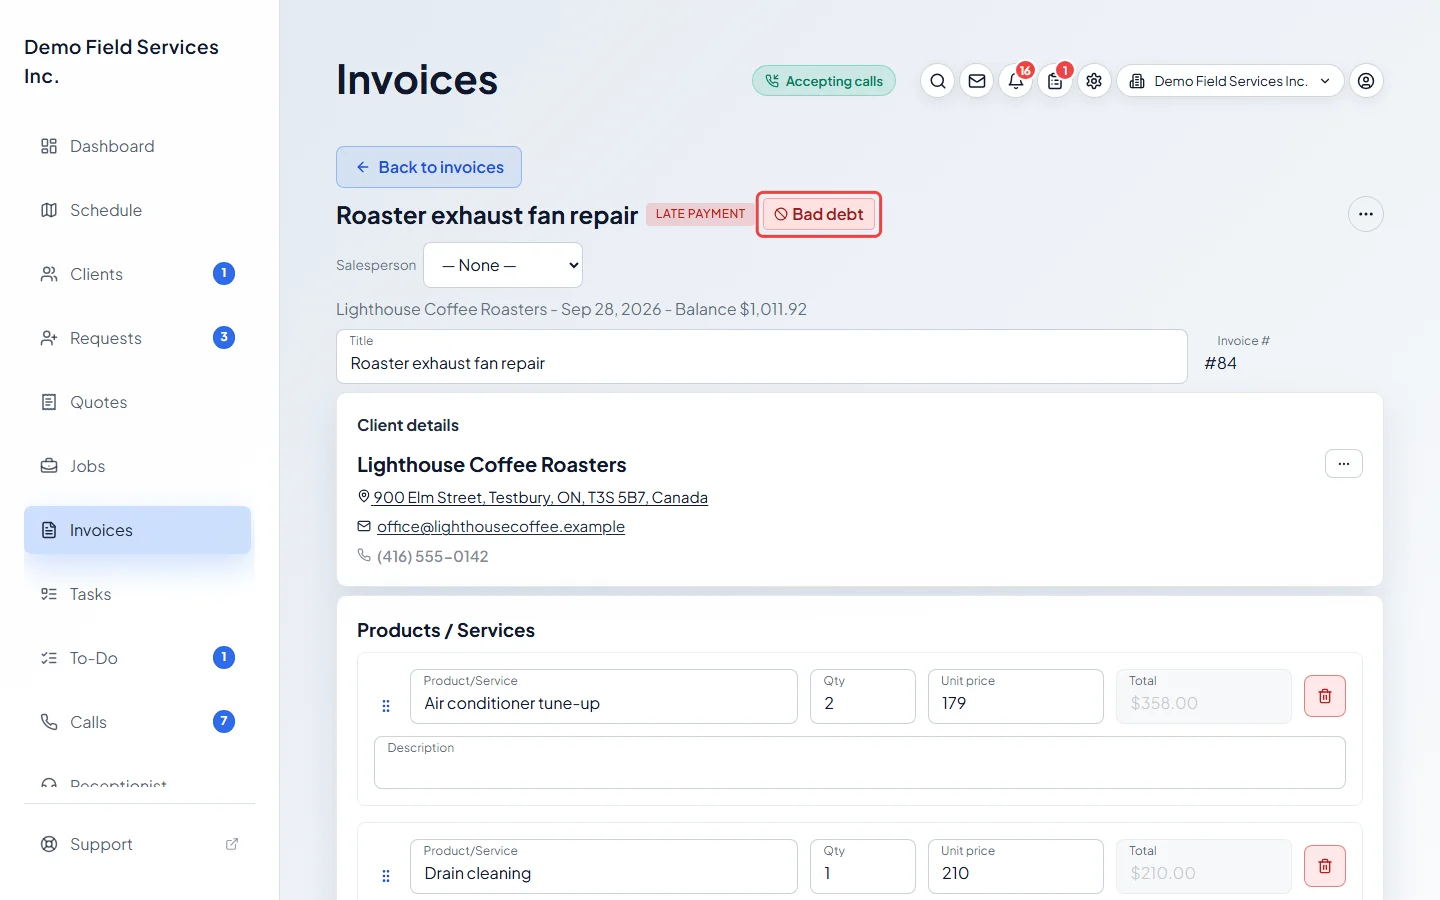1440x900 pixels.
Task: Open the settings gear icon
Action: pos(1094,81)
